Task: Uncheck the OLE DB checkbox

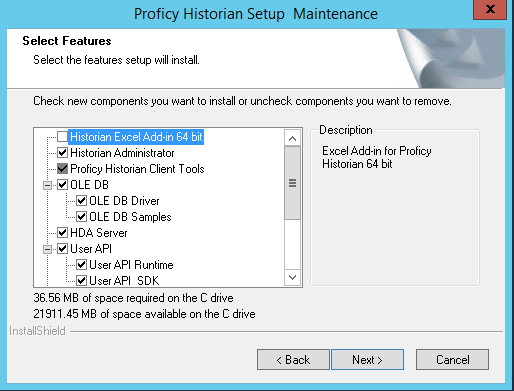Action: pyautogui.click(x=62, y=185)
